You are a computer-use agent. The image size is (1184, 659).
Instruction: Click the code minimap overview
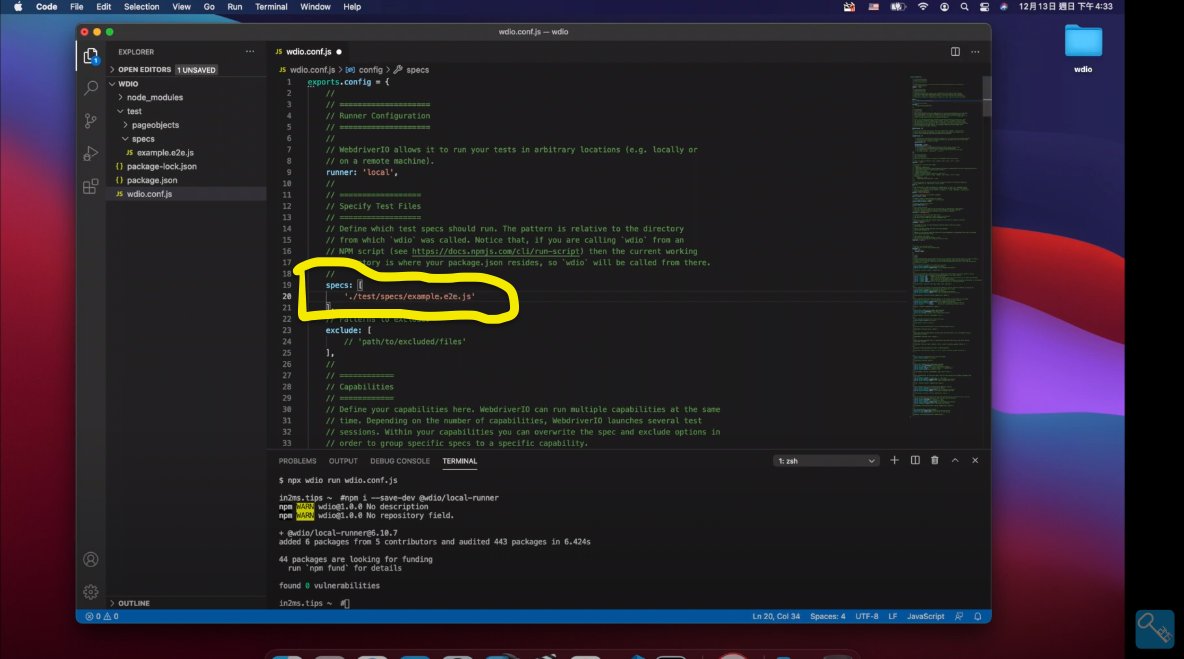(944, 245)
